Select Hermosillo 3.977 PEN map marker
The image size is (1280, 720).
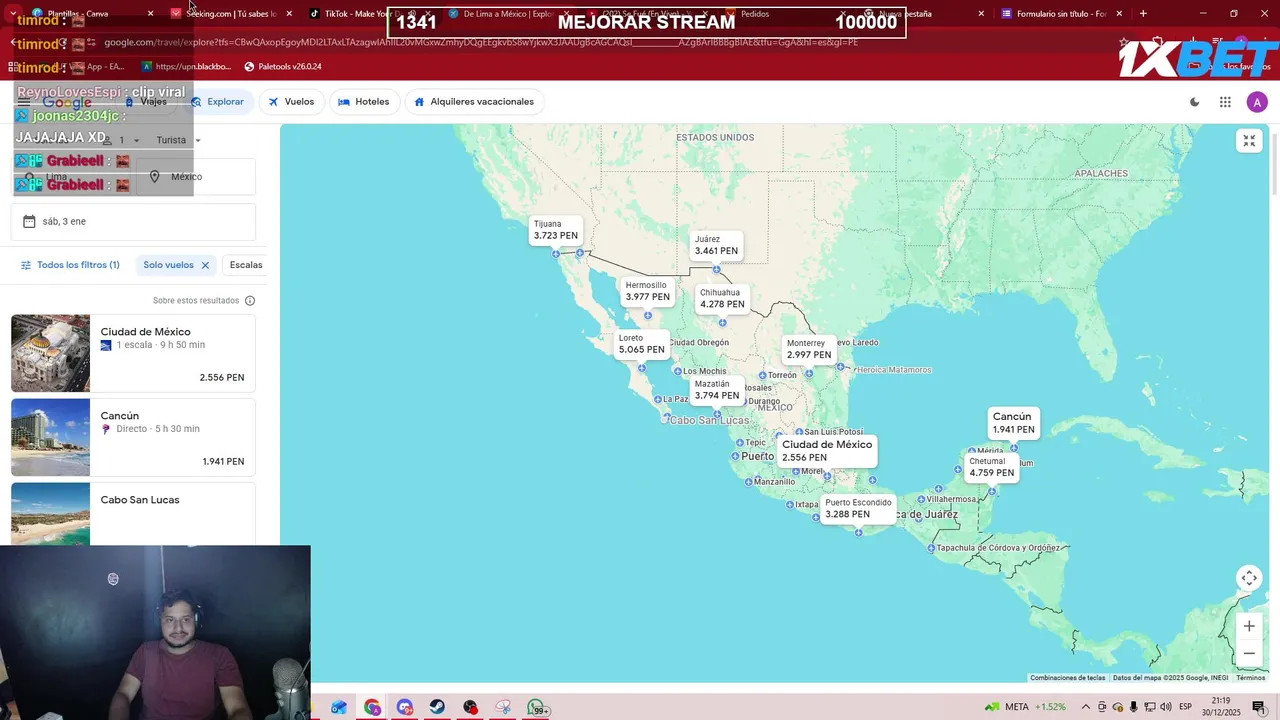(647, 291)
